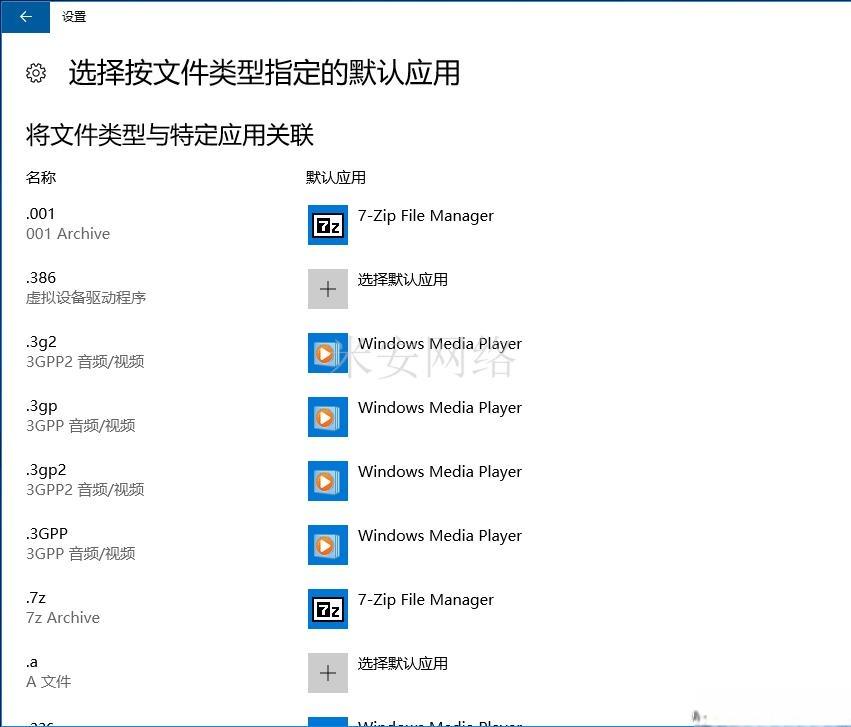Screen dimensions: 851x727
Task: Select the .3GPP extension name
Action: pos(47,534)
